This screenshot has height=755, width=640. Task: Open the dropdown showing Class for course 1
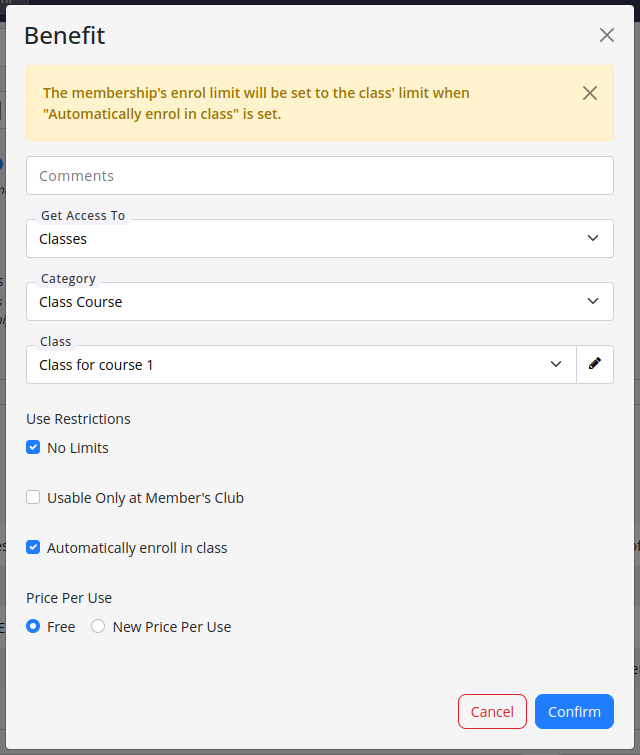pyautogui.click(x=290, y=365)
